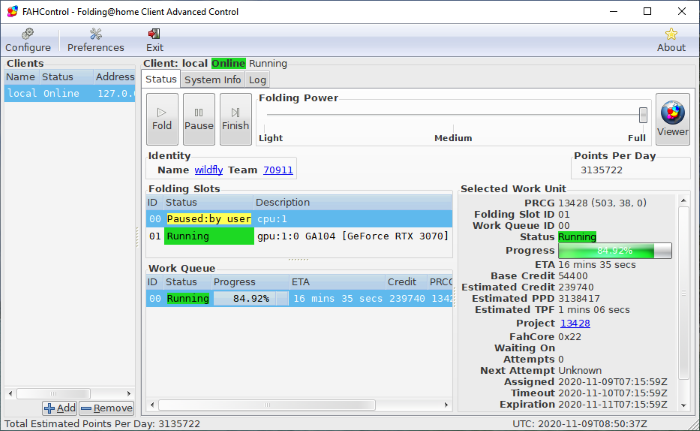700x431 pixels.
Task: Click the FAHControl title bar app icon
Action: pos(12,12)
